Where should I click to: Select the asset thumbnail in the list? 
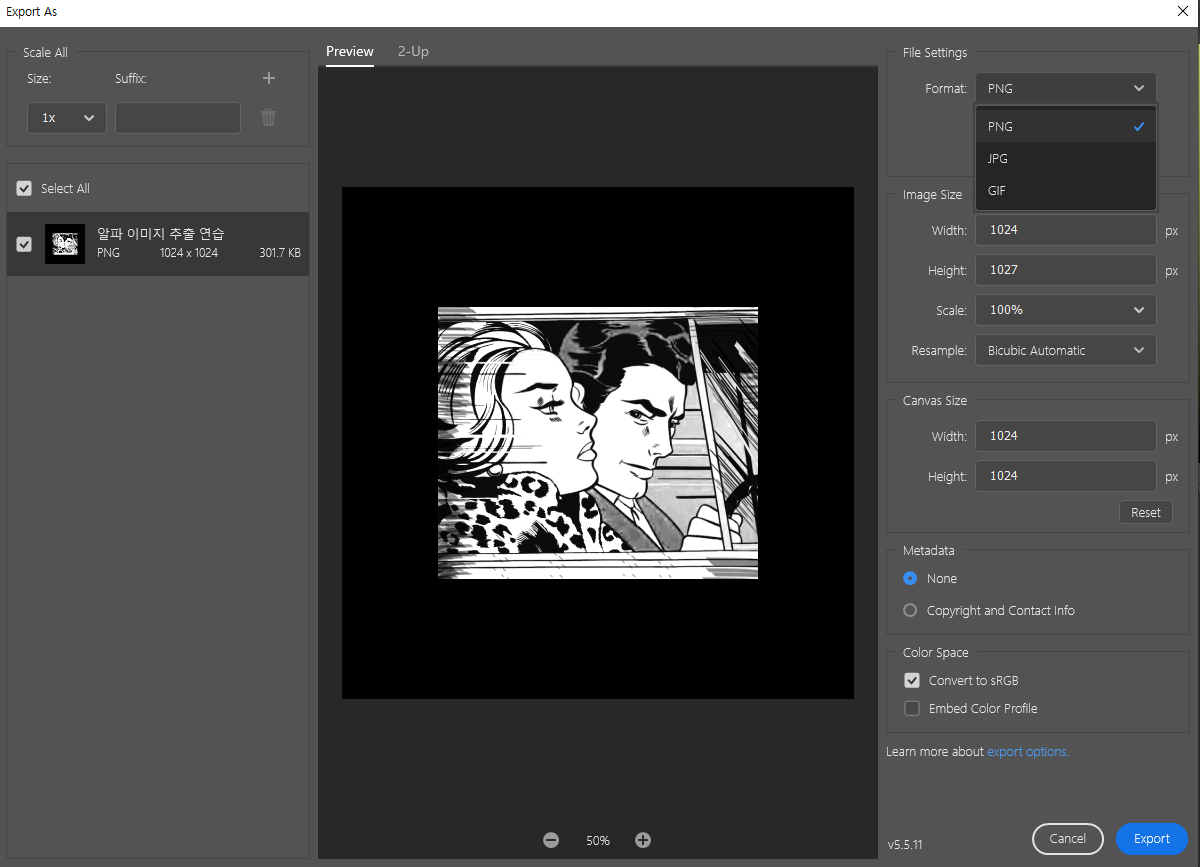[65, 244]
